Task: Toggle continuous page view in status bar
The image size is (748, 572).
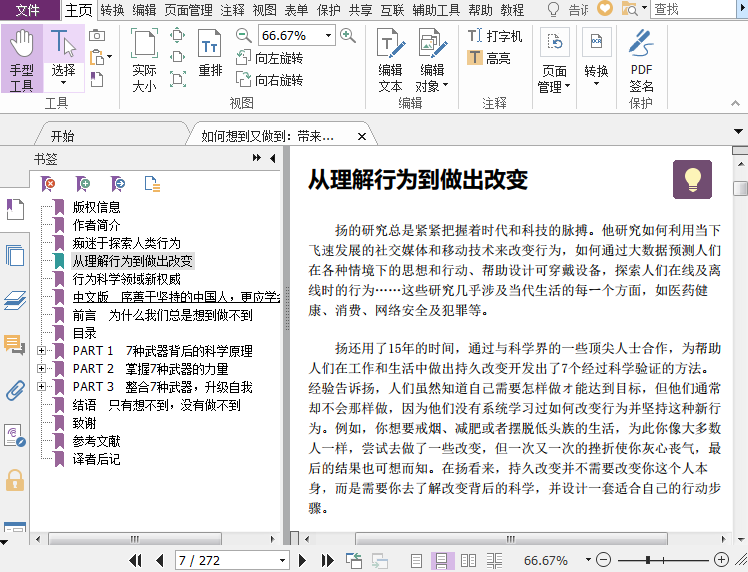Action: click(x=441, y=560)
